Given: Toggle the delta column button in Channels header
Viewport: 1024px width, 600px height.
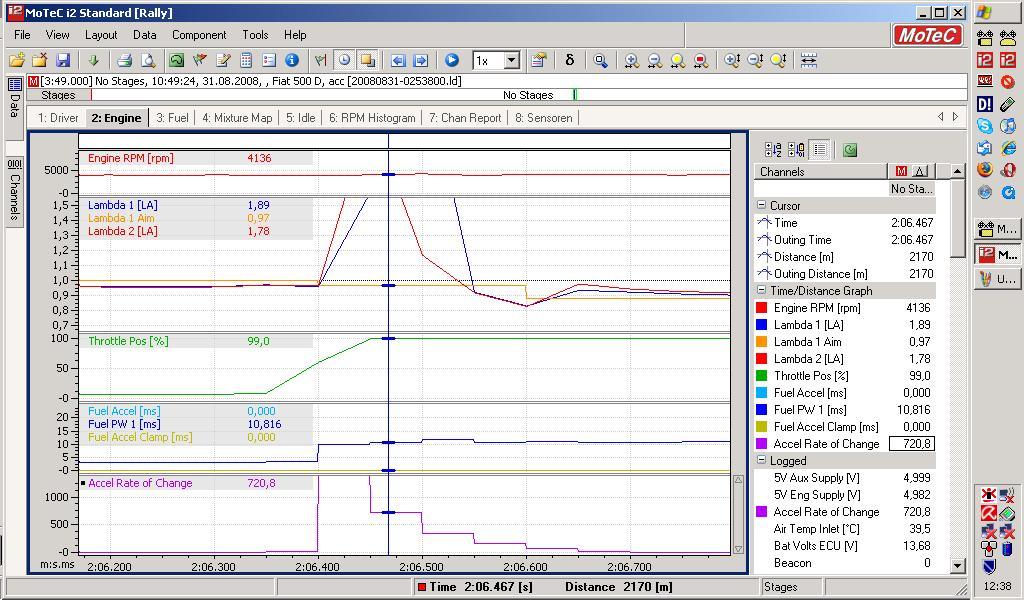Looking at the screenshot, I should pos(920,171).
